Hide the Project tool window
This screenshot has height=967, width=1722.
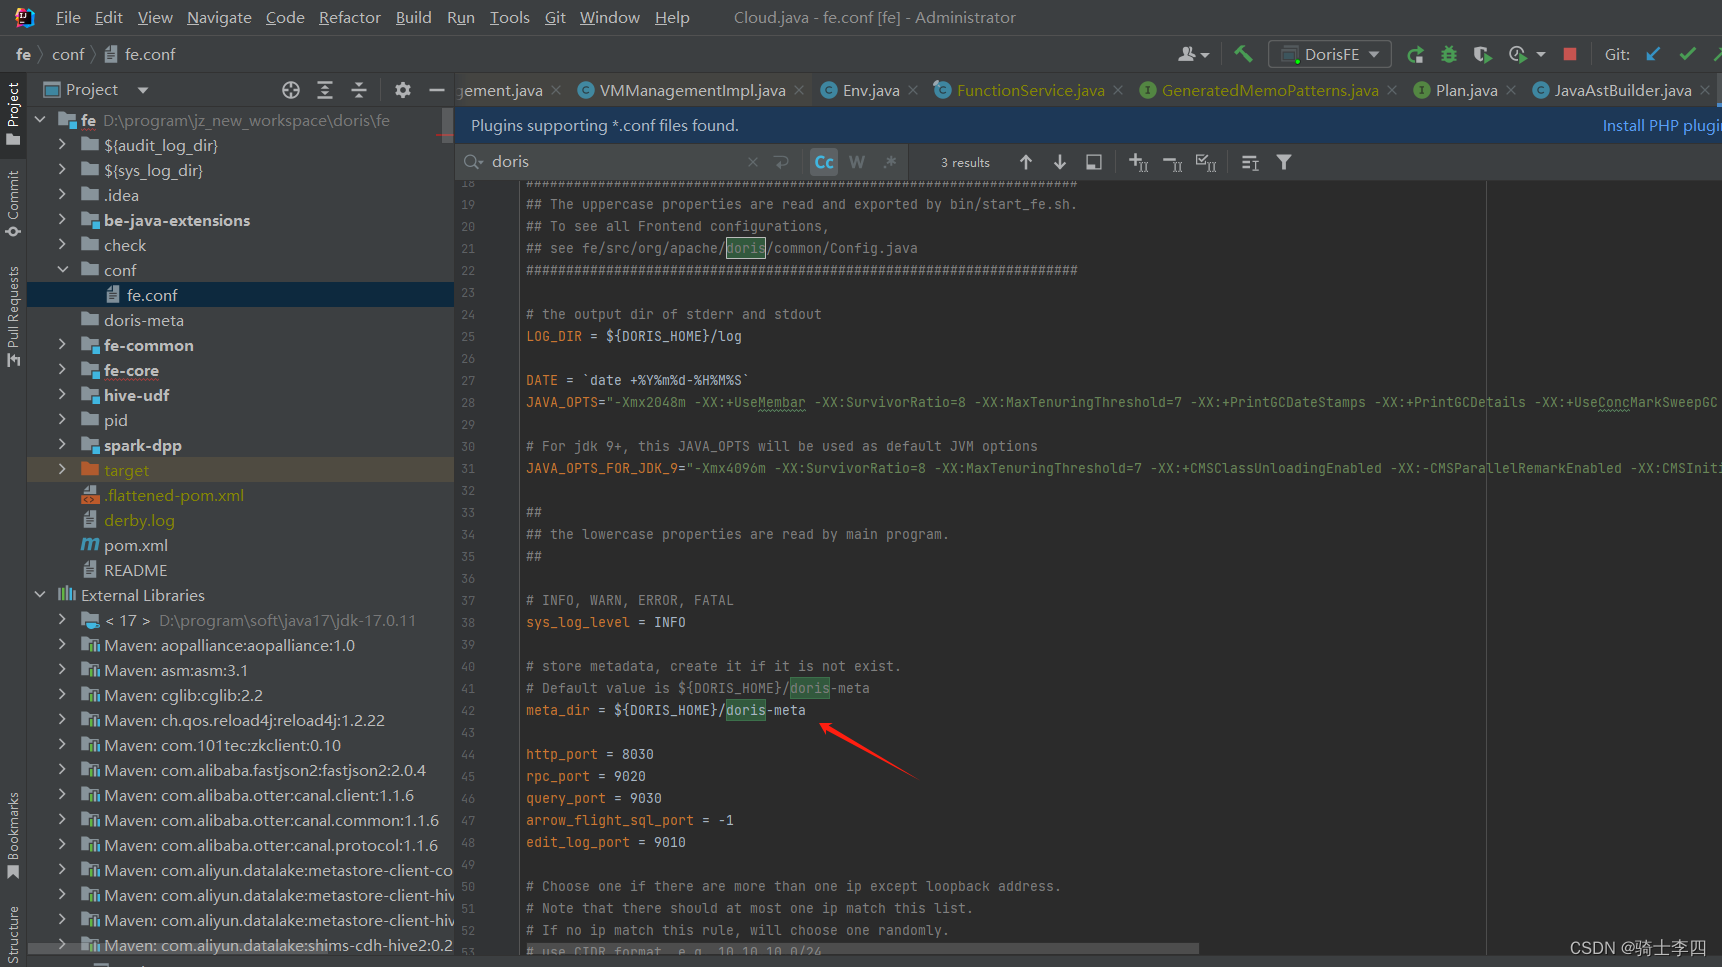(437, 90)
